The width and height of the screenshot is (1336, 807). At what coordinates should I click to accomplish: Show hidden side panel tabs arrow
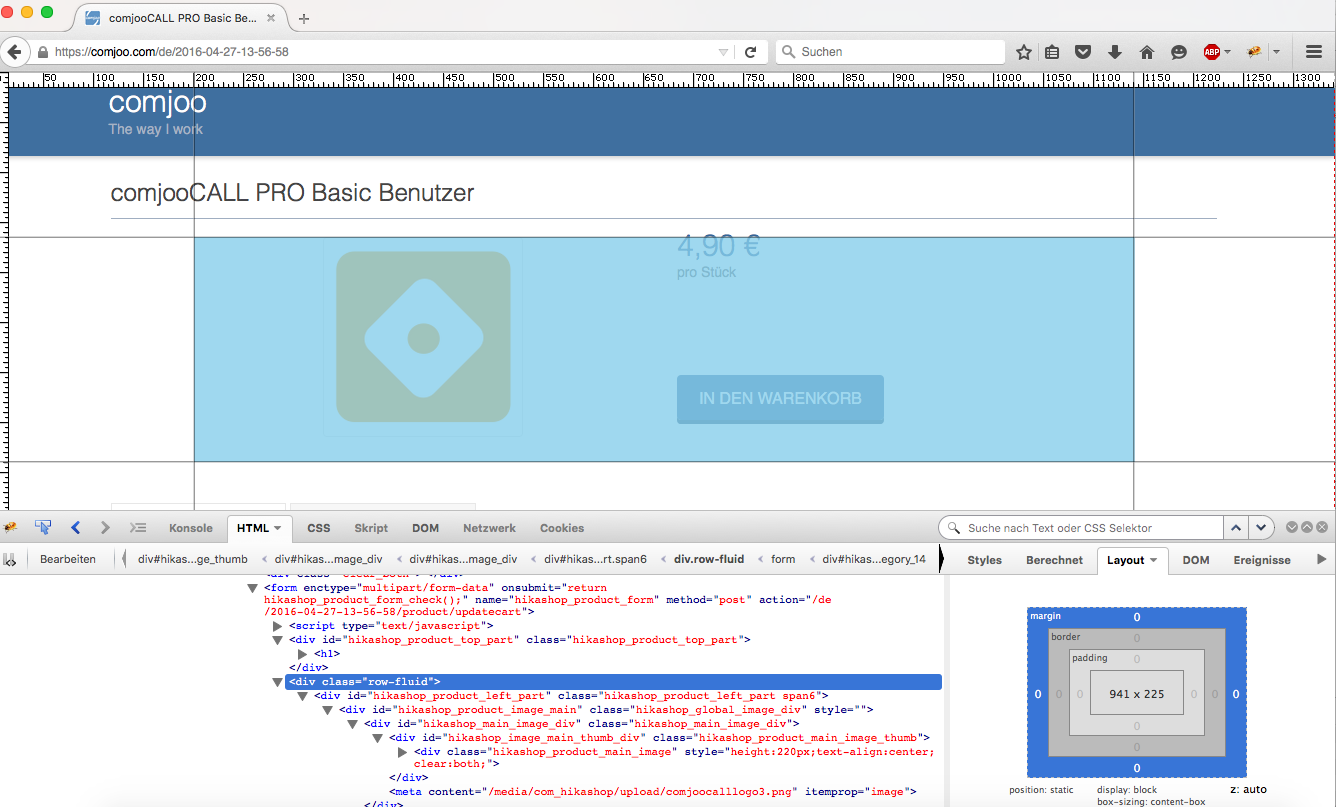[1322, 560]
